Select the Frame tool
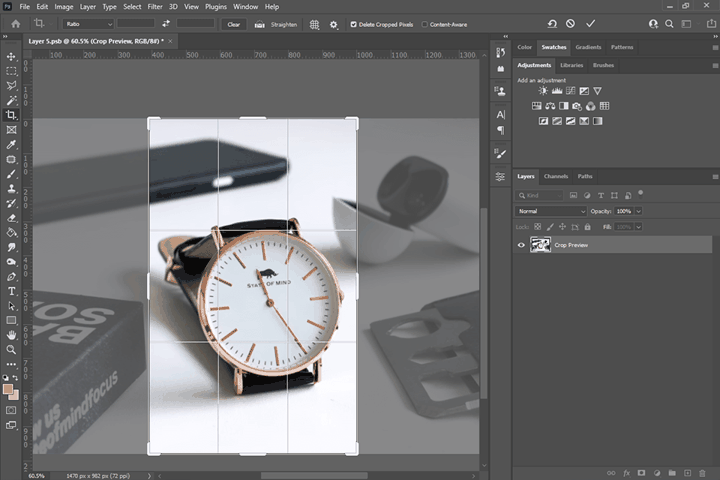The width and height of the screenshot is (720, 480). [x=11, y=130]
